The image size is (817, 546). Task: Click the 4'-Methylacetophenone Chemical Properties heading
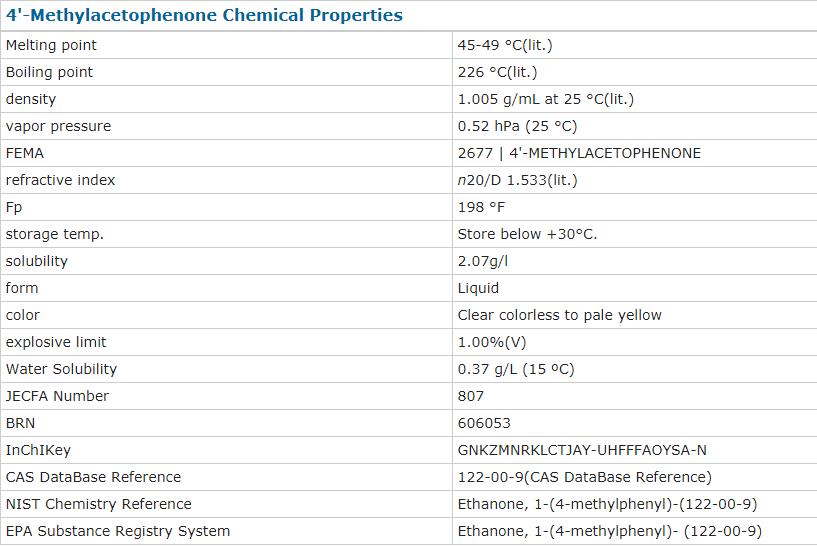204,15
